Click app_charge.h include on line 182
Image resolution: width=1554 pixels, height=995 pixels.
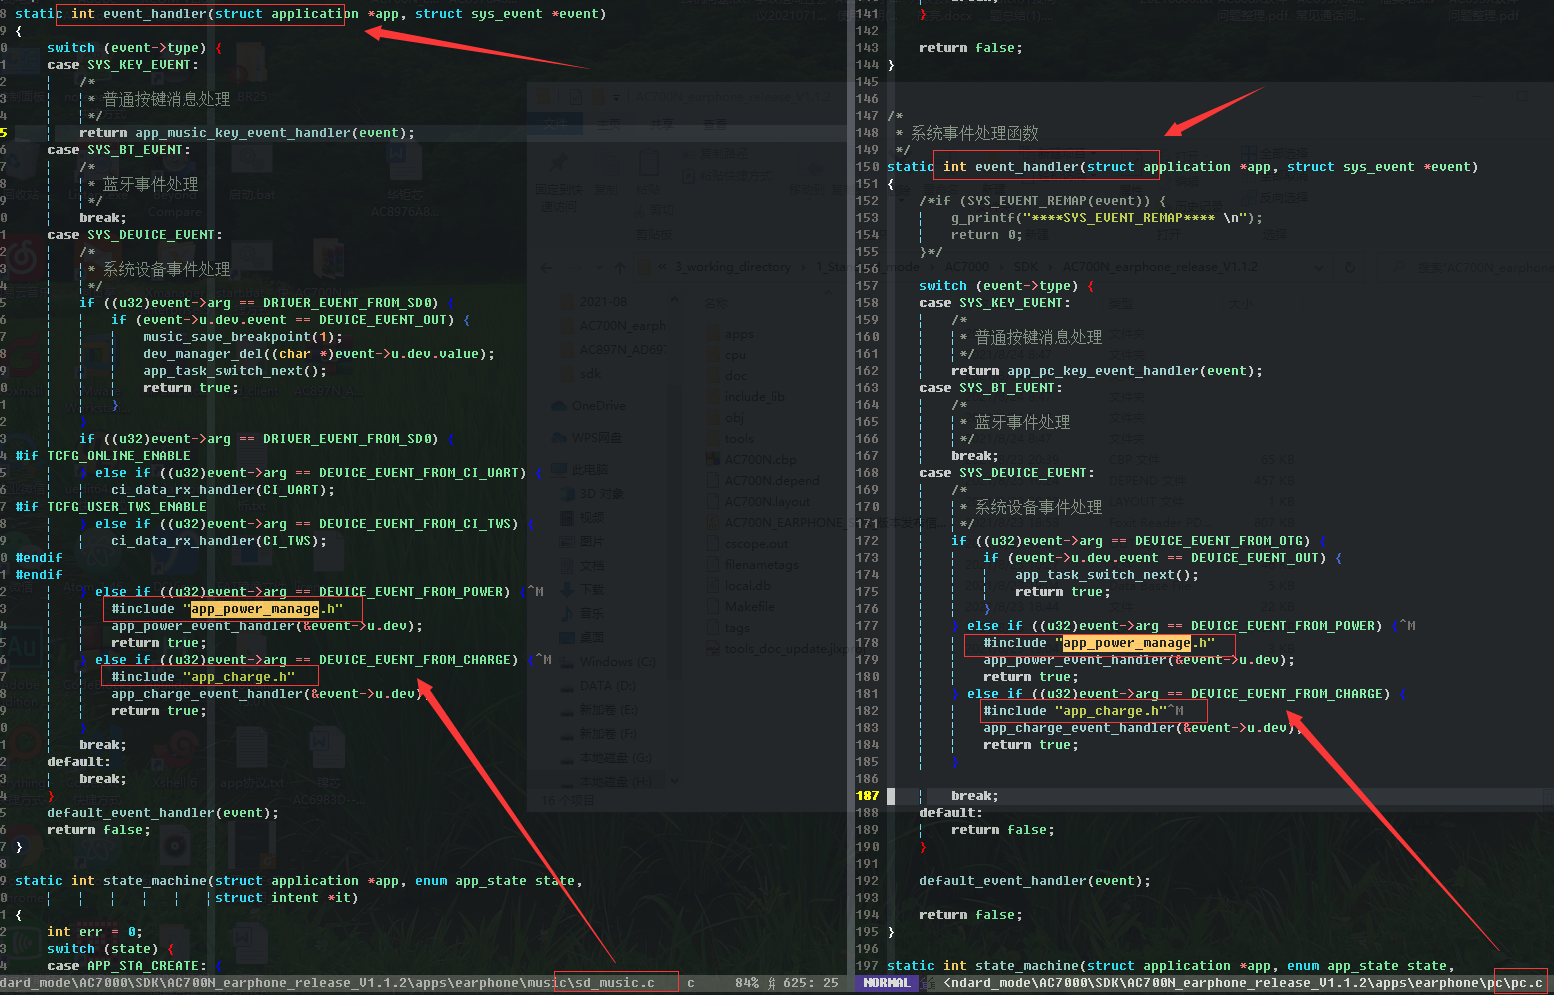tap(1075, 711)
